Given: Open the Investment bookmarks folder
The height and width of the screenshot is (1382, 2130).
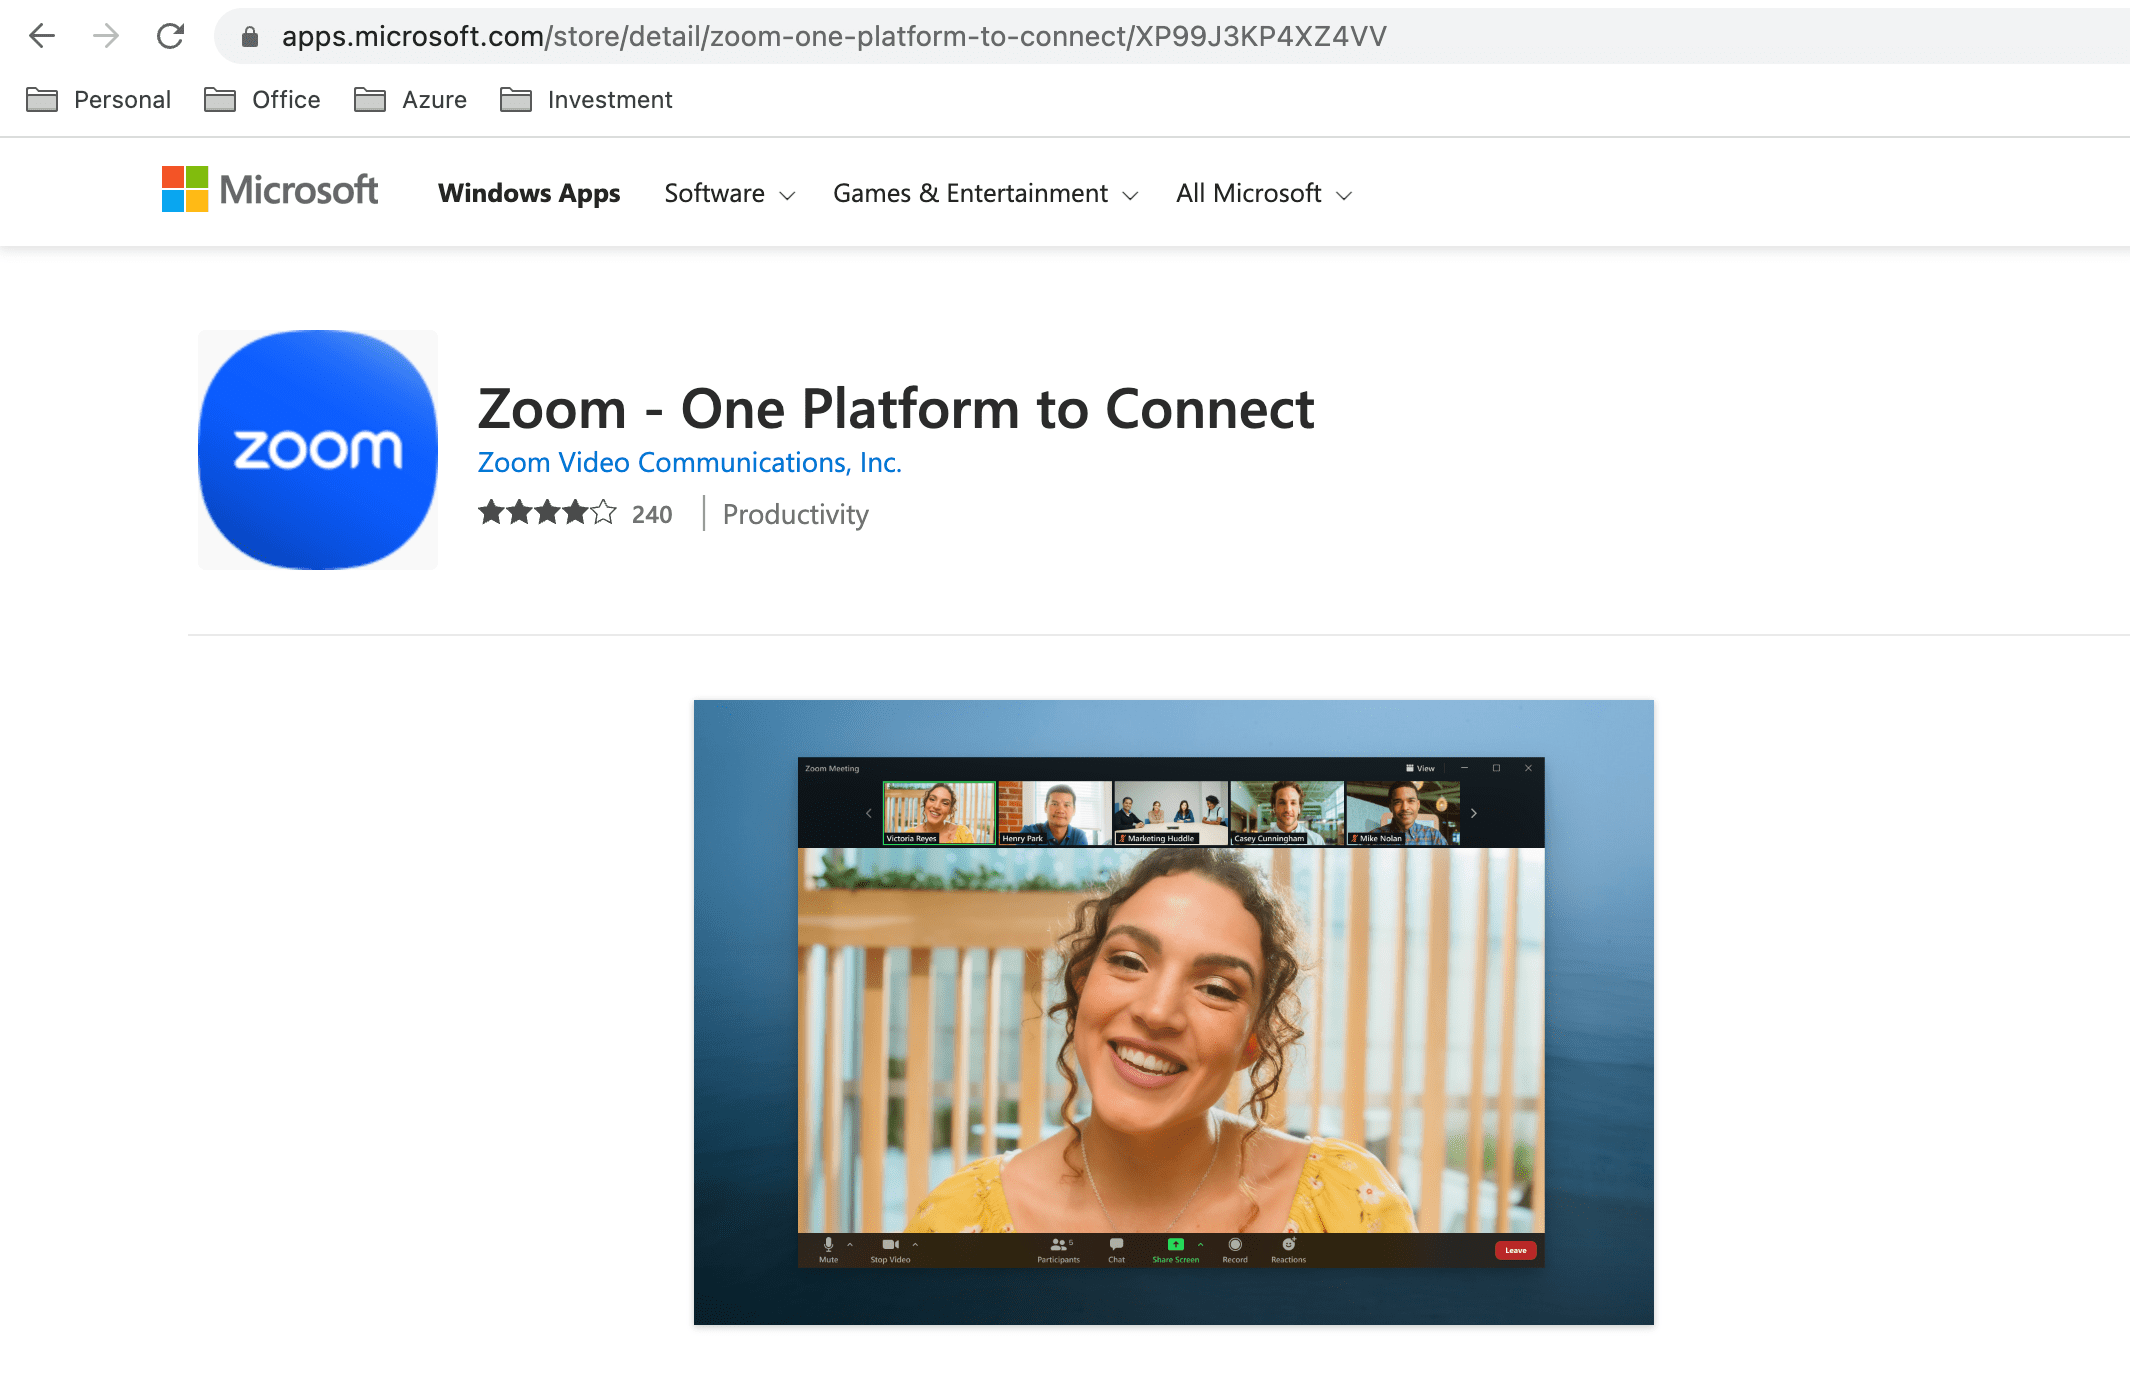Looking at the screenshot, I should [586, 100].
